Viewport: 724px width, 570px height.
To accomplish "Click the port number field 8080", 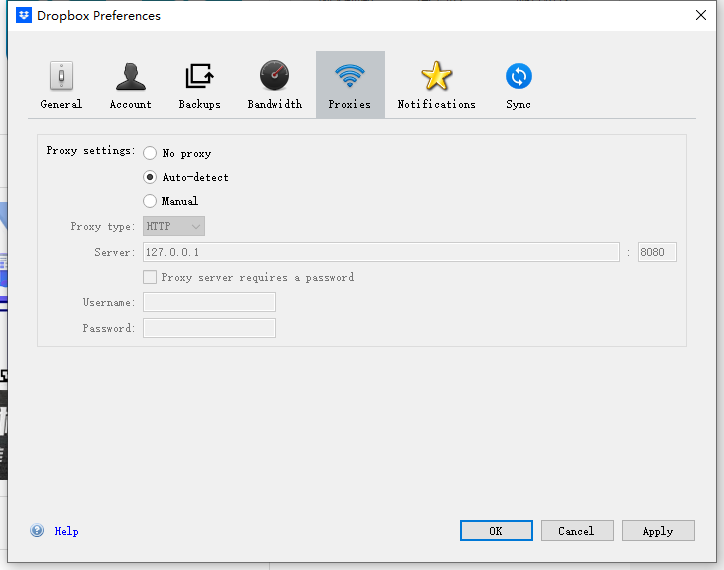I will (x=657, y=252).
